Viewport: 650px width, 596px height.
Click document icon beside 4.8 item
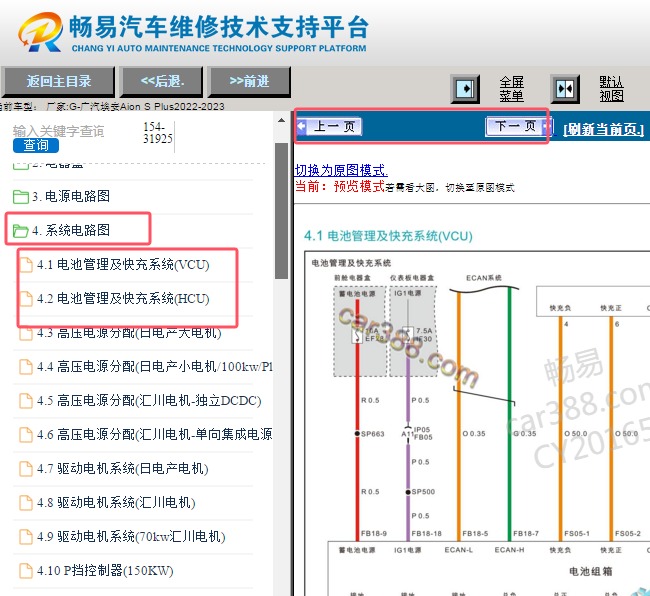(26, 503)
